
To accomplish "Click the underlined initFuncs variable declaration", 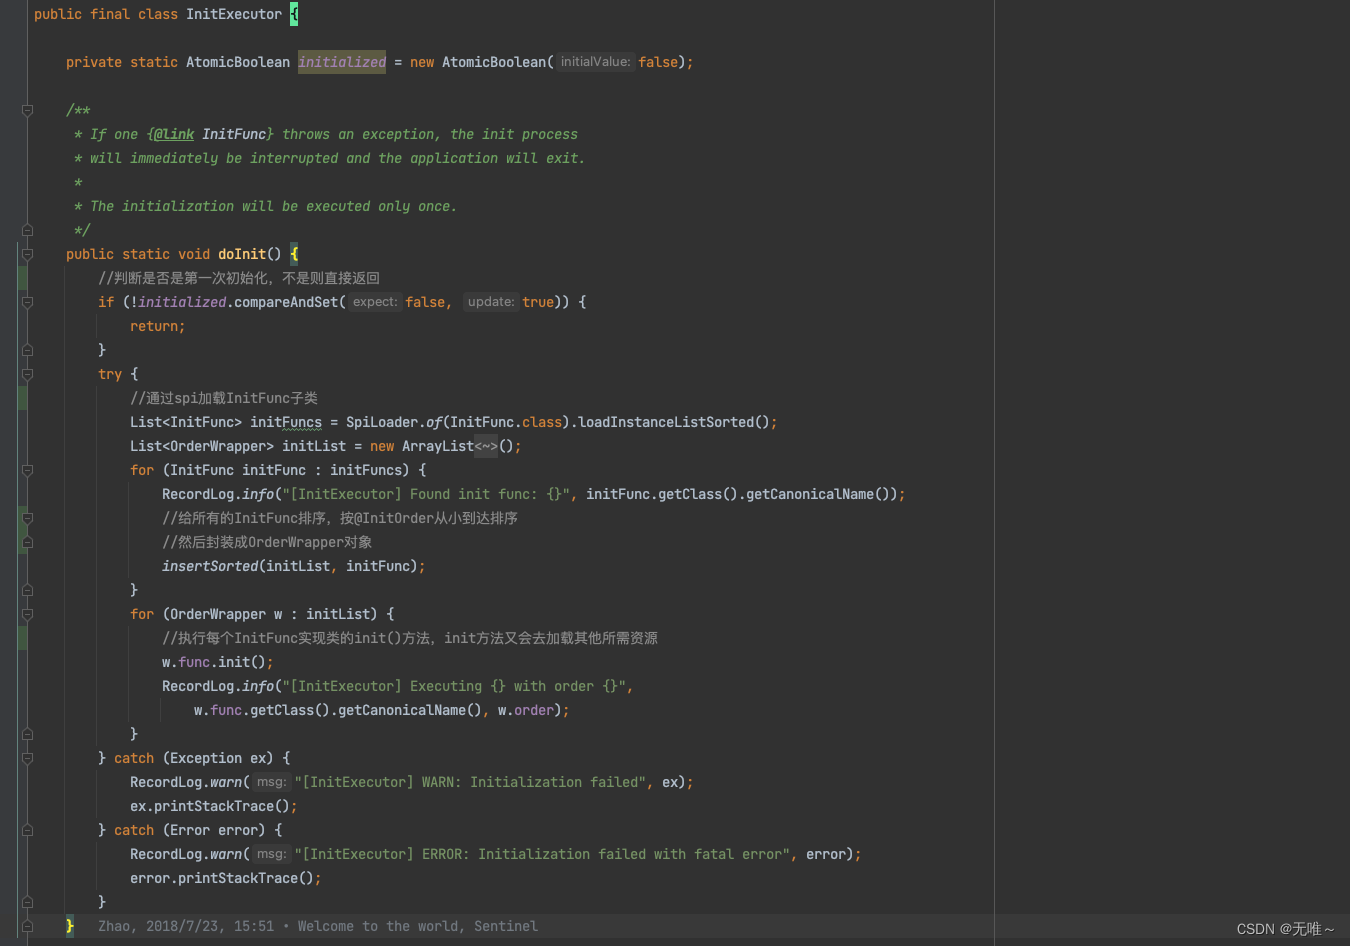I will pos(286,422).
